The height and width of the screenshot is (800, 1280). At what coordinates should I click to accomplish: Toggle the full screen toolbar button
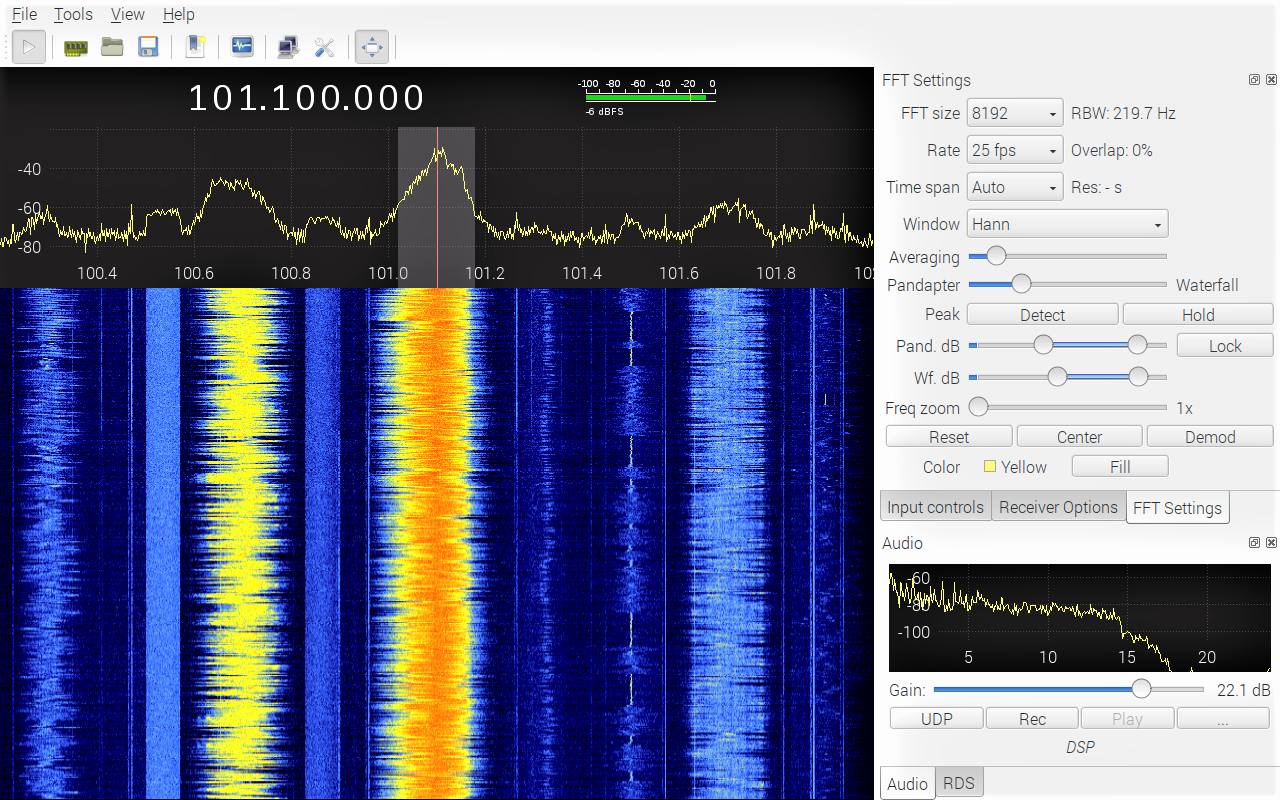(x=371, y=47)
